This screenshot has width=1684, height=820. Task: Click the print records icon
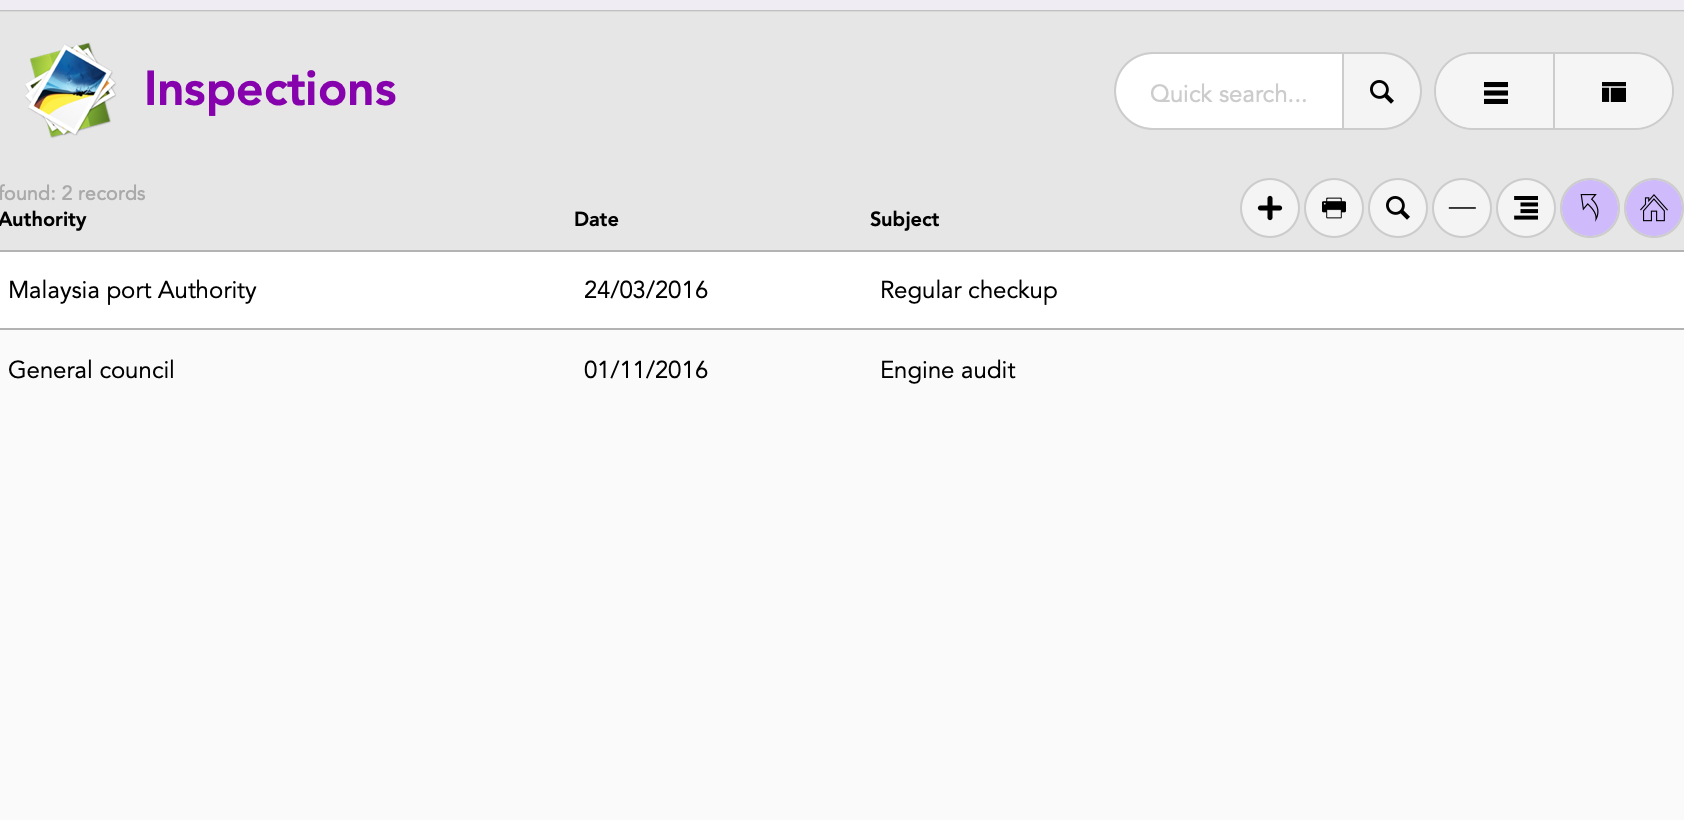point(1334,208)
